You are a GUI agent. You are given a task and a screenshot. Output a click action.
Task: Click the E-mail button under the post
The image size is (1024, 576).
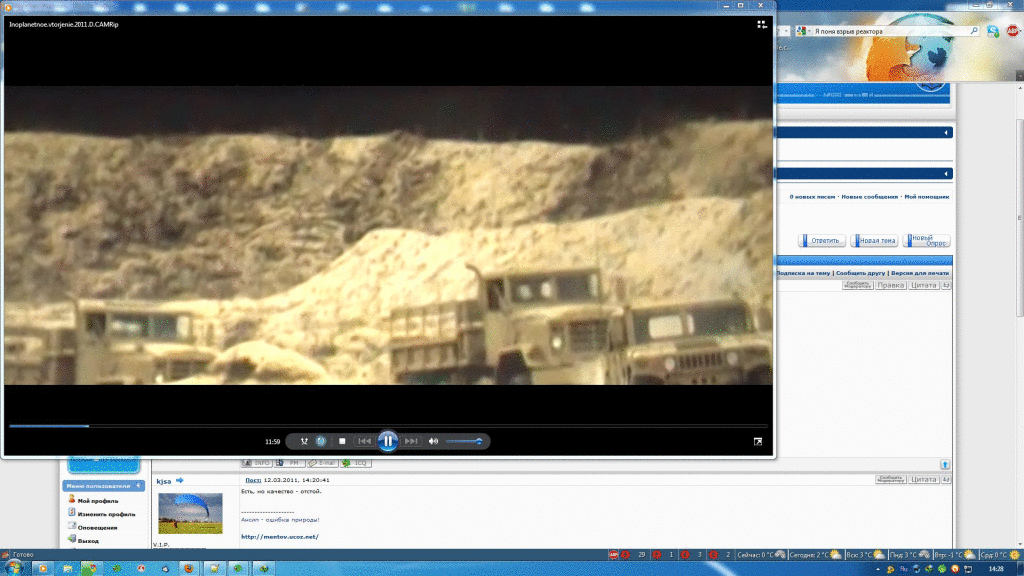tap(322, 463)
